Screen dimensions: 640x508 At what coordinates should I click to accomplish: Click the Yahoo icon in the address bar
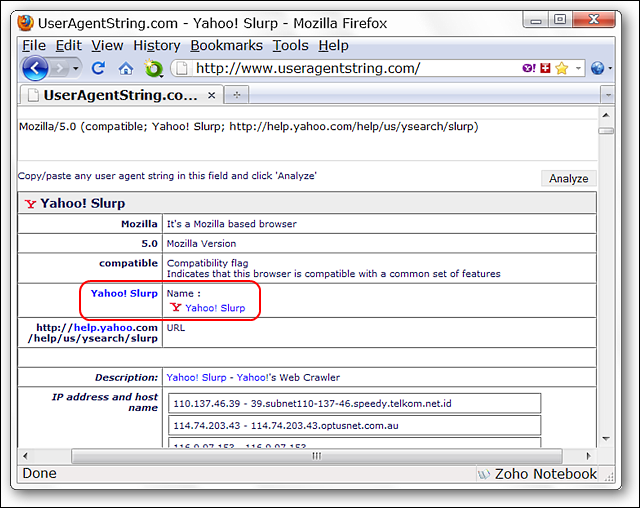pyautogui.click(x=528, y=68)
